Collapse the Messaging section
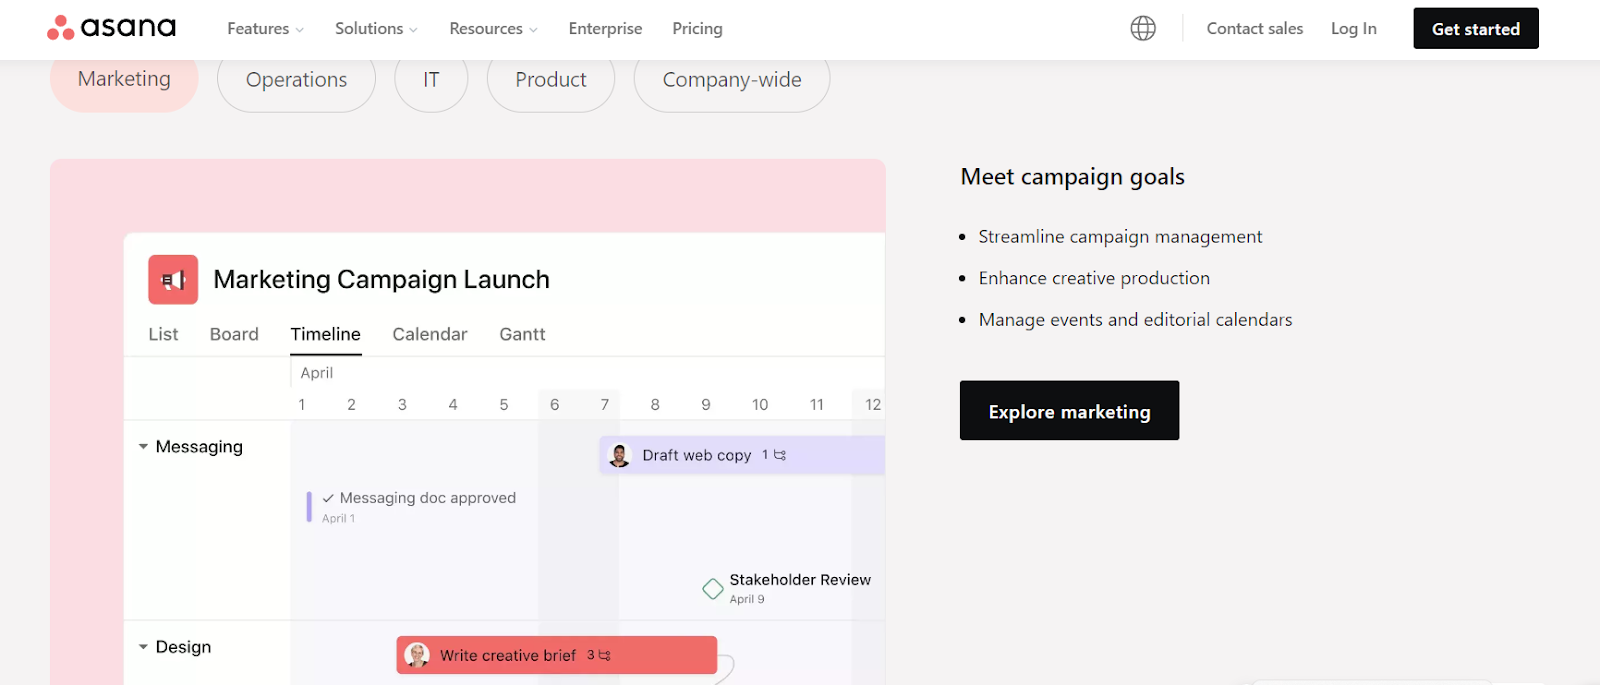This screenshot has width=1600, height=685. click(x=143, y=447)
